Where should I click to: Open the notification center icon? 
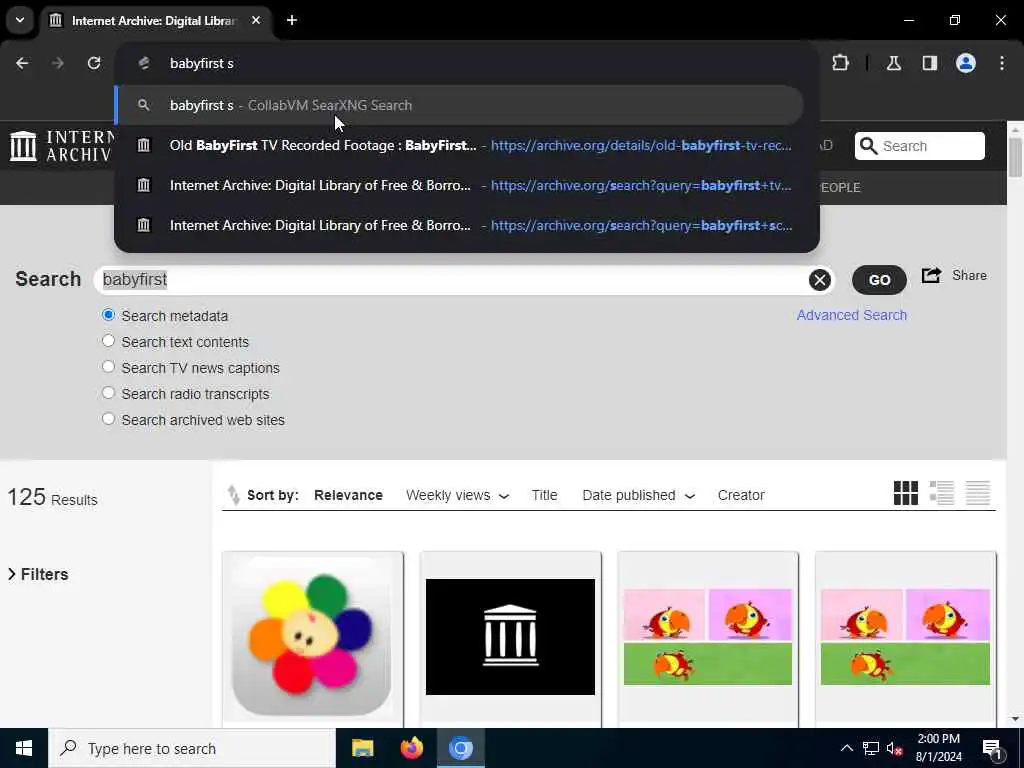[x=992, y=749]
